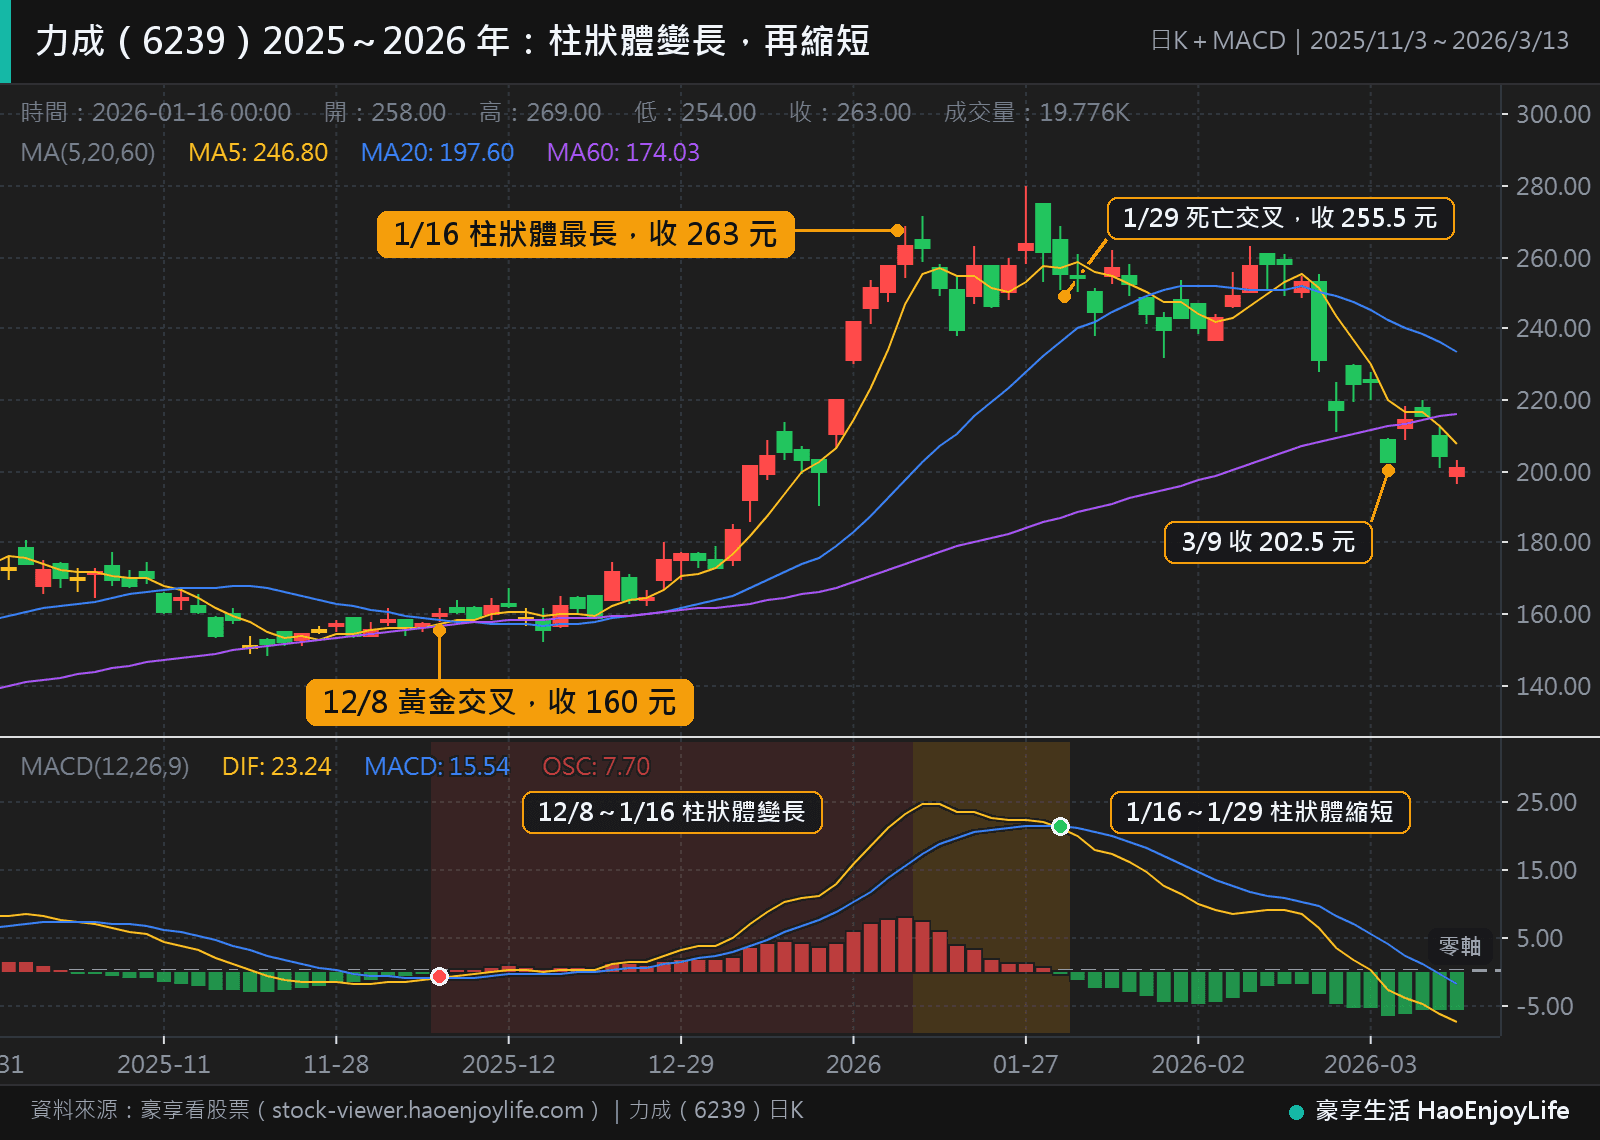Click the 低：254.00 low price readout

click(695, 112)
